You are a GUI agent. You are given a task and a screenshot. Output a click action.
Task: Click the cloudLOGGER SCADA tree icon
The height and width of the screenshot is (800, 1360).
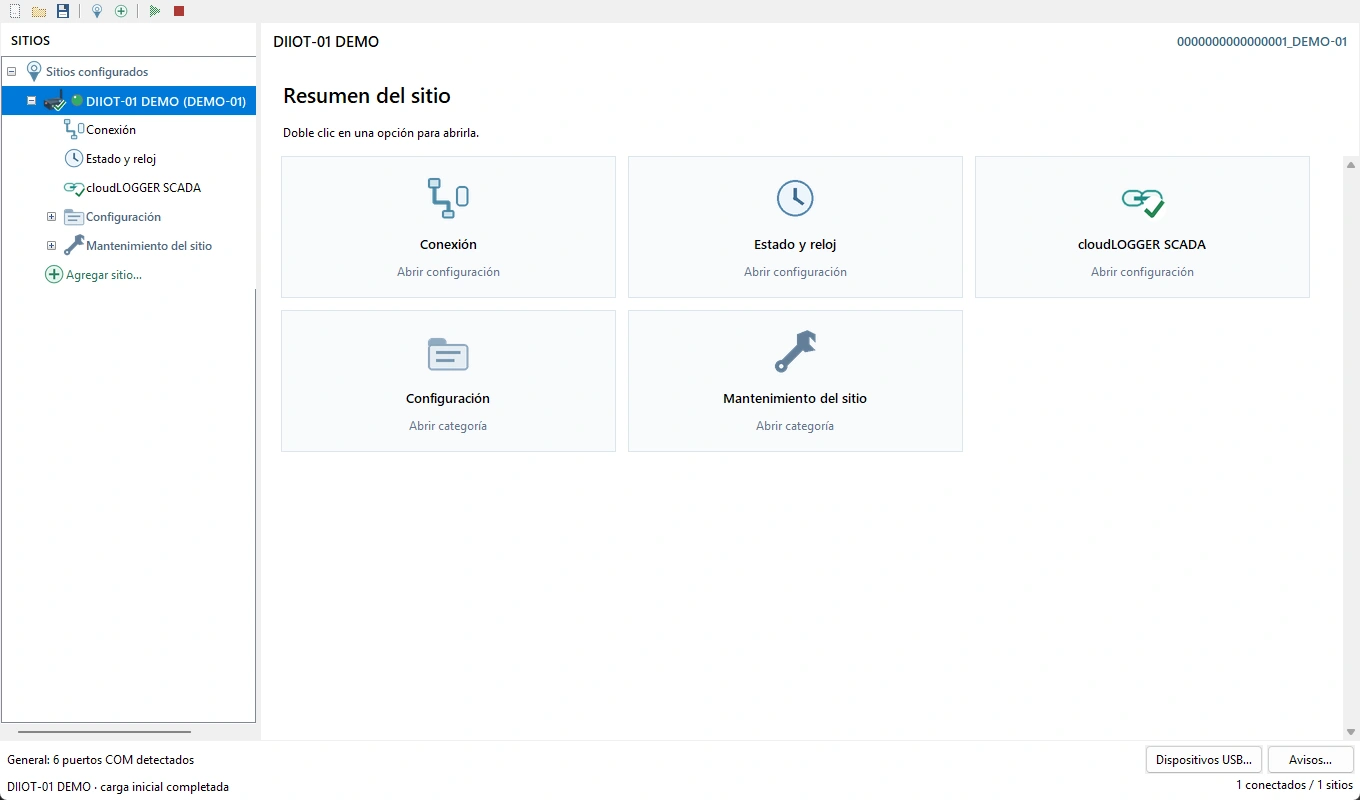[74, 187]
